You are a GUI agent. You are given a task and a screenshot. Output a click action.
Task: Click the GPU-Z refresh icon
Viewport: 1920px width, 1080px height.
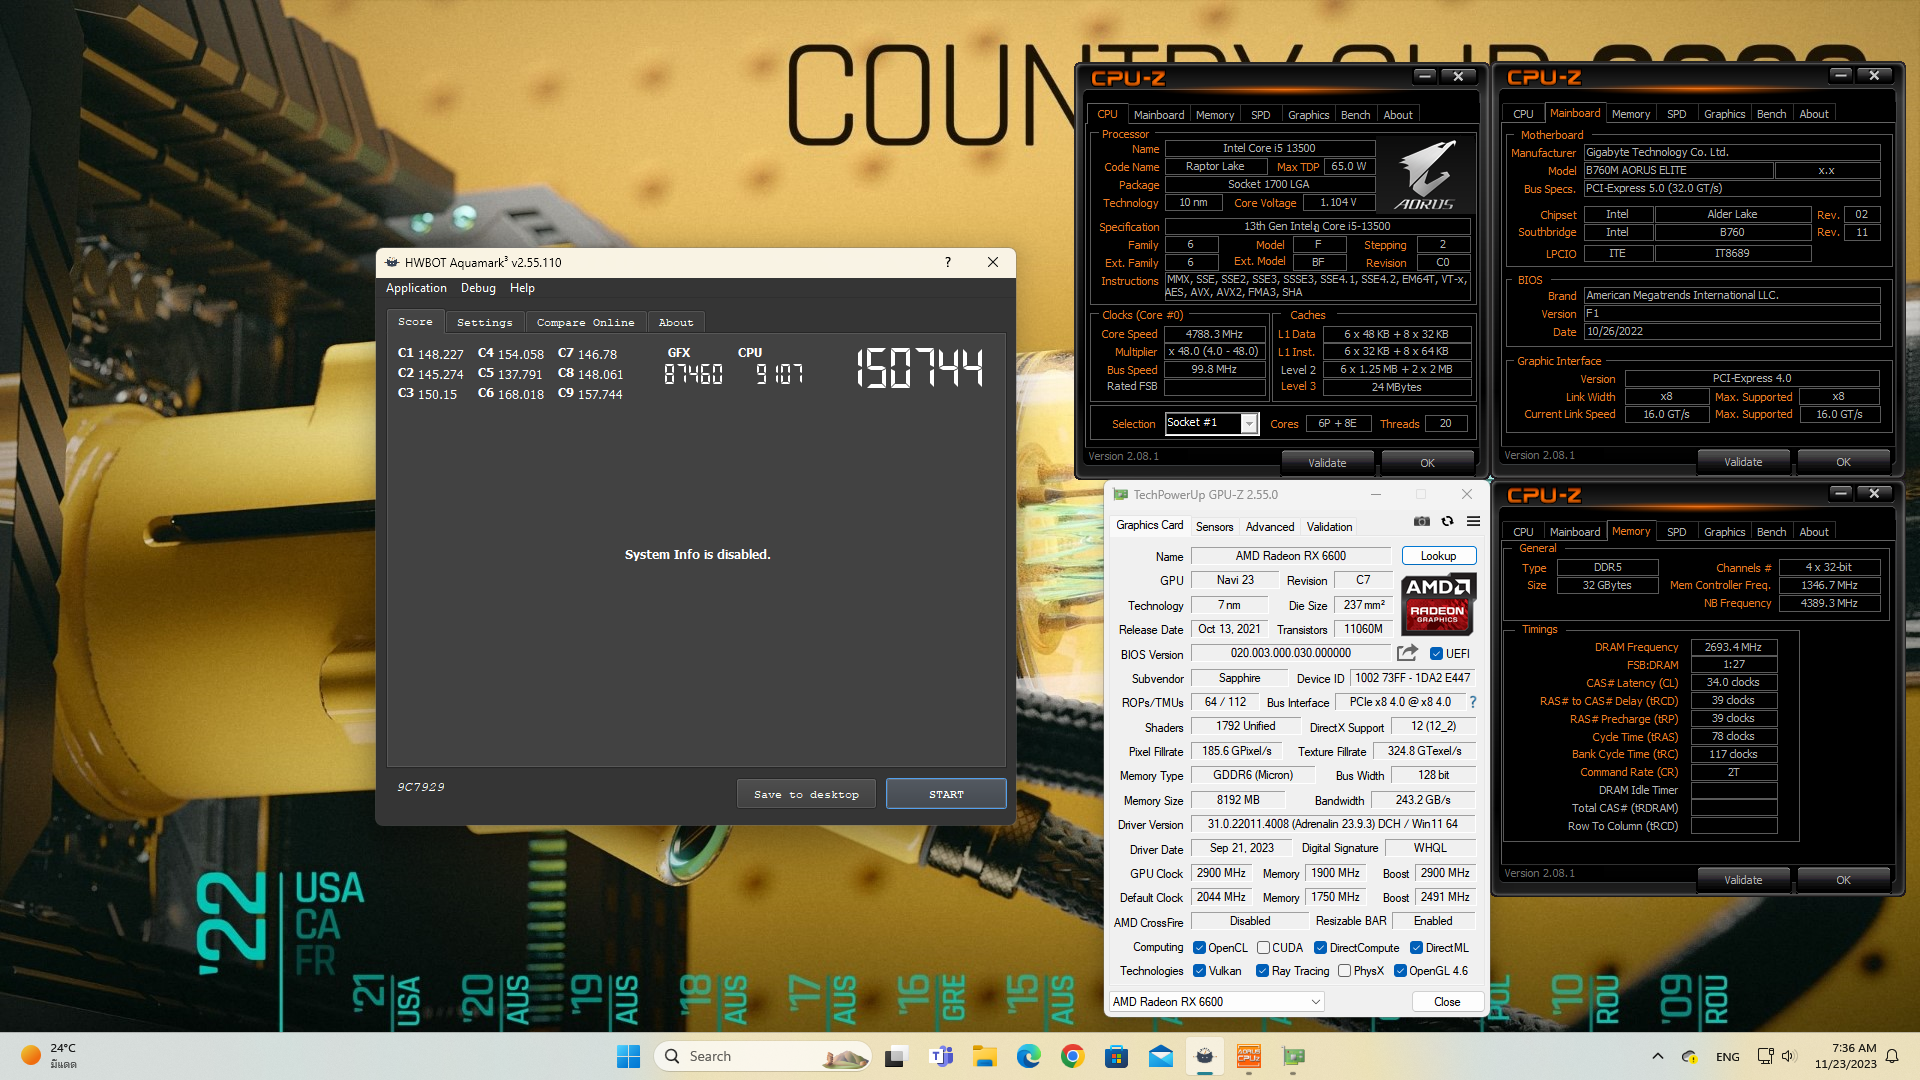(x=1447, y=521)
